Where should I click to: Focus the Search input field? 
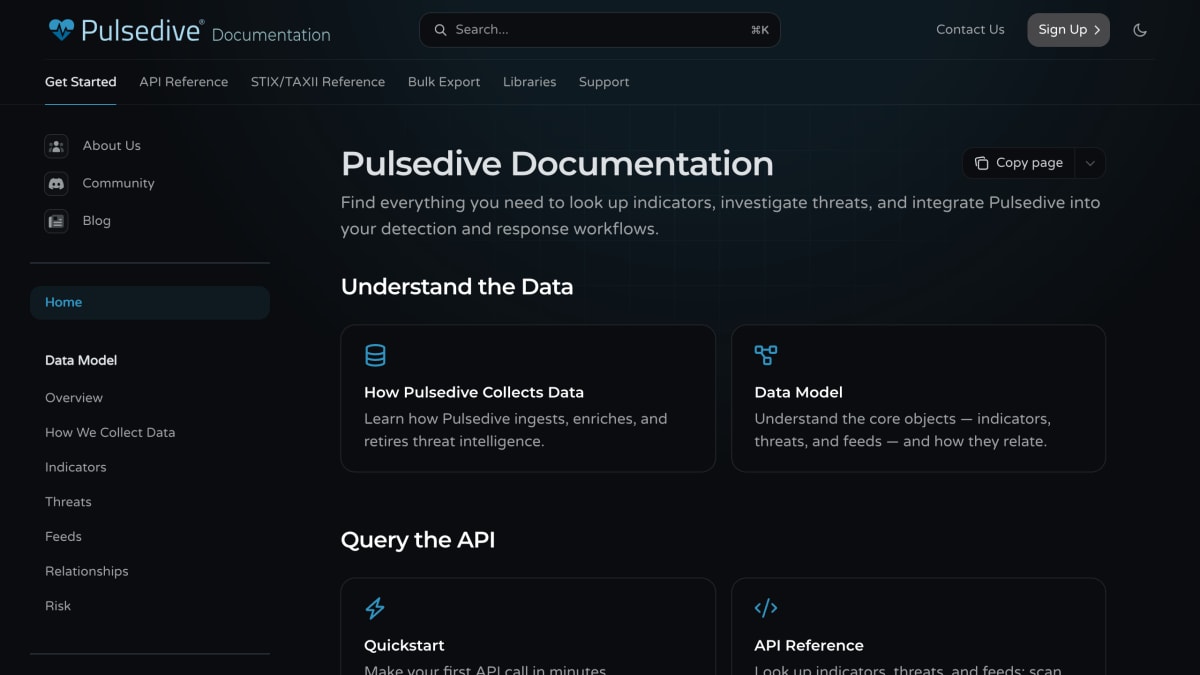(x=600, y=30)
